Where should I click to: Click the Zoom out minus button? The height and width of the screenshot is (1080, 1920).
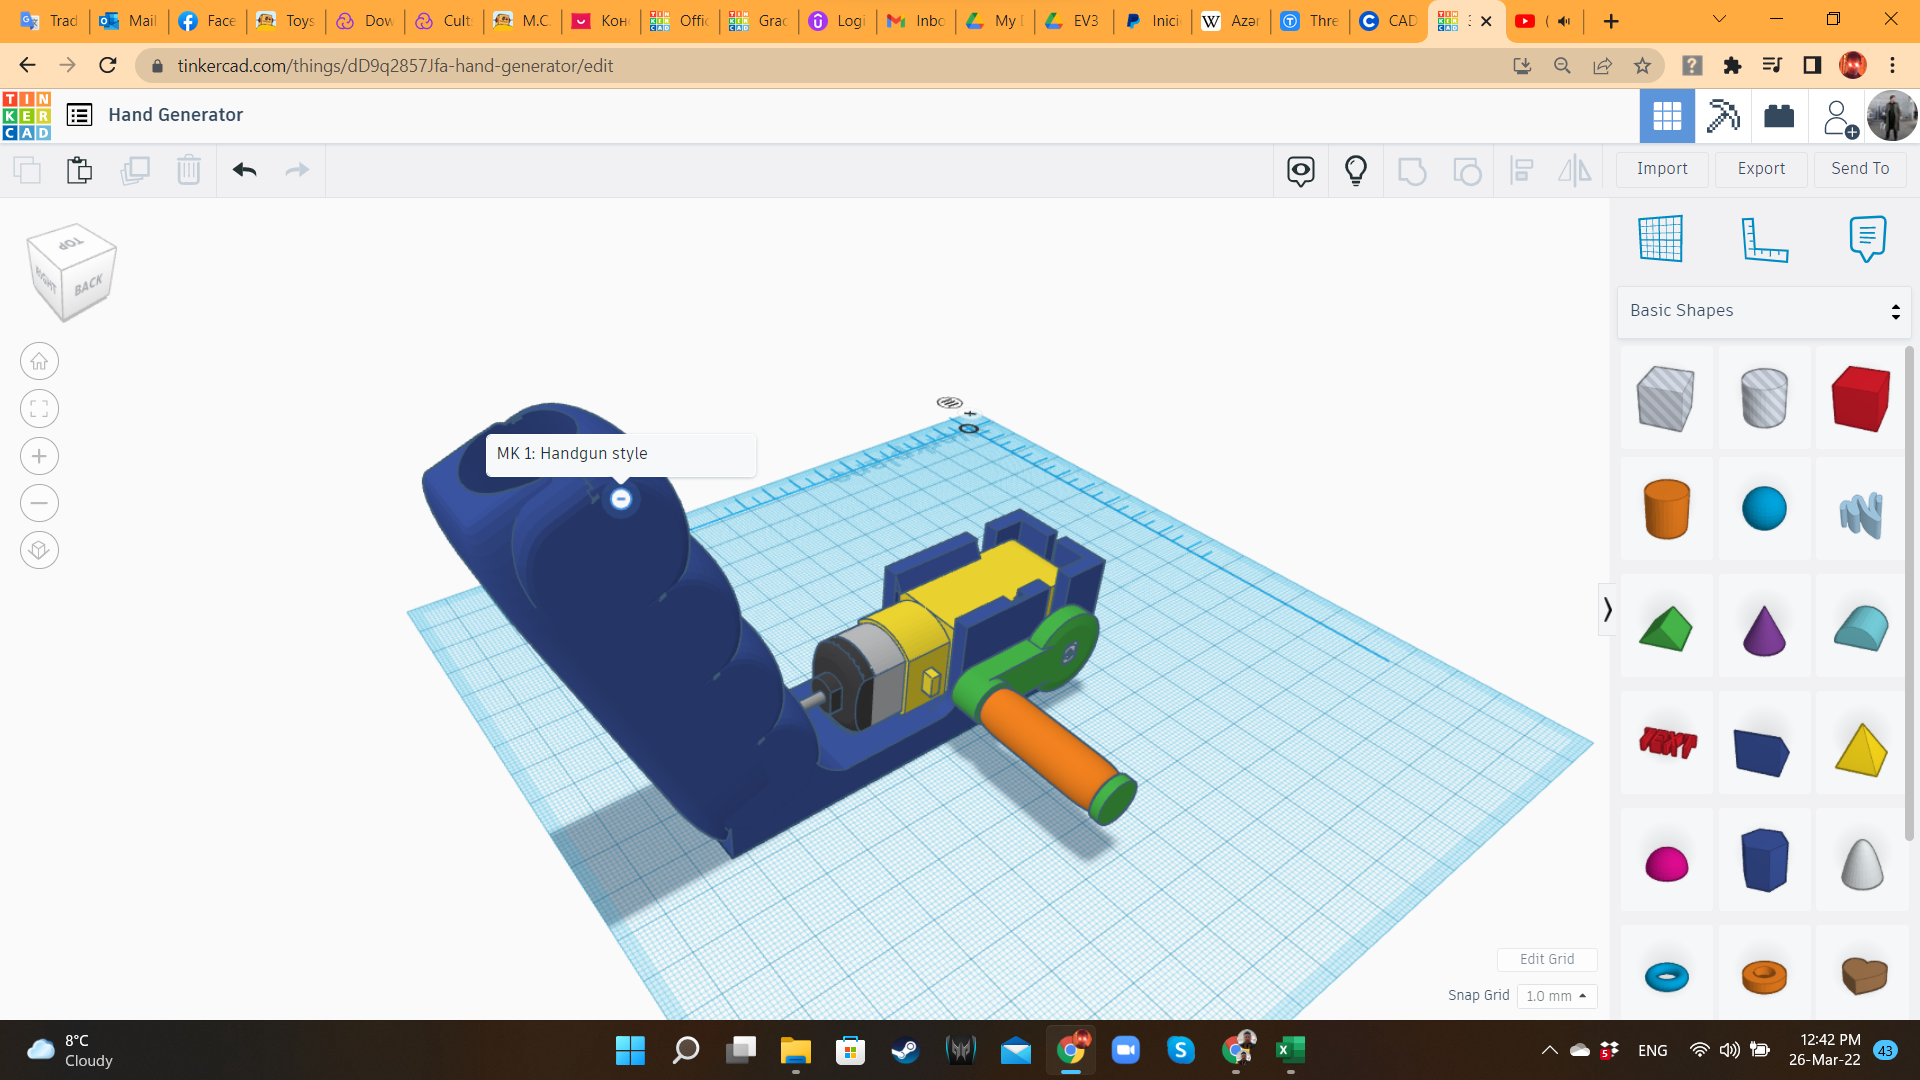coord(39,503)
